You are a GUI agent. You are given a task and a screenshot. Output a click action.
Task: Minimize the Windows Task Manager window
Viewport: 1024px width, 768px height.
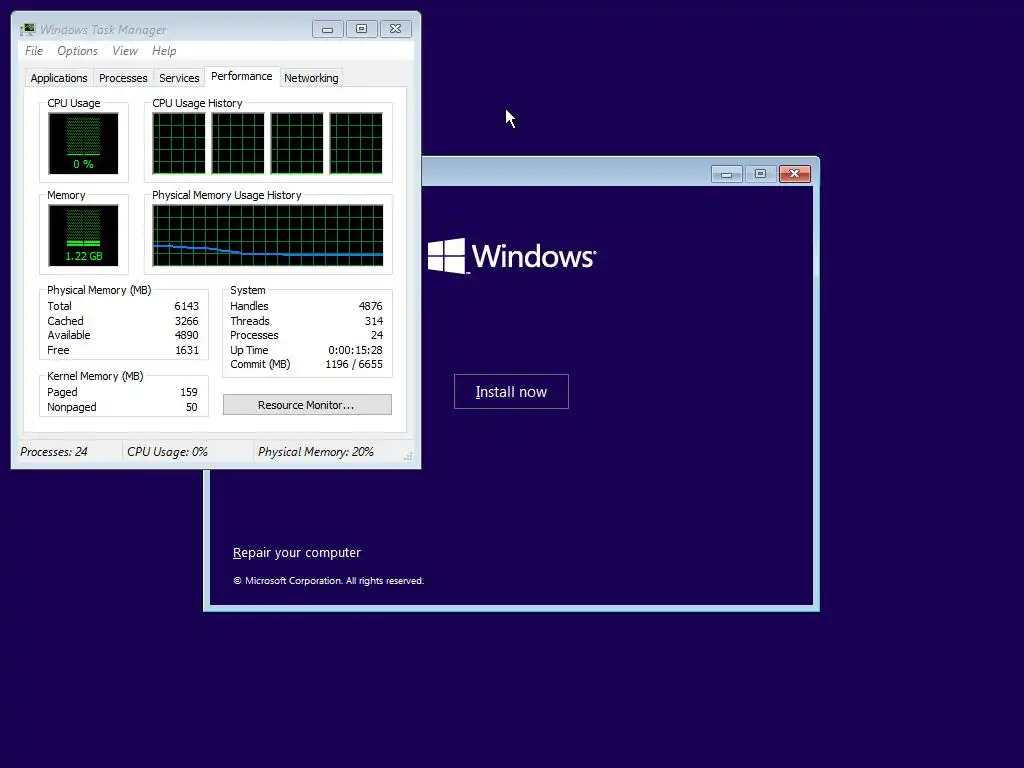(327, 29)
